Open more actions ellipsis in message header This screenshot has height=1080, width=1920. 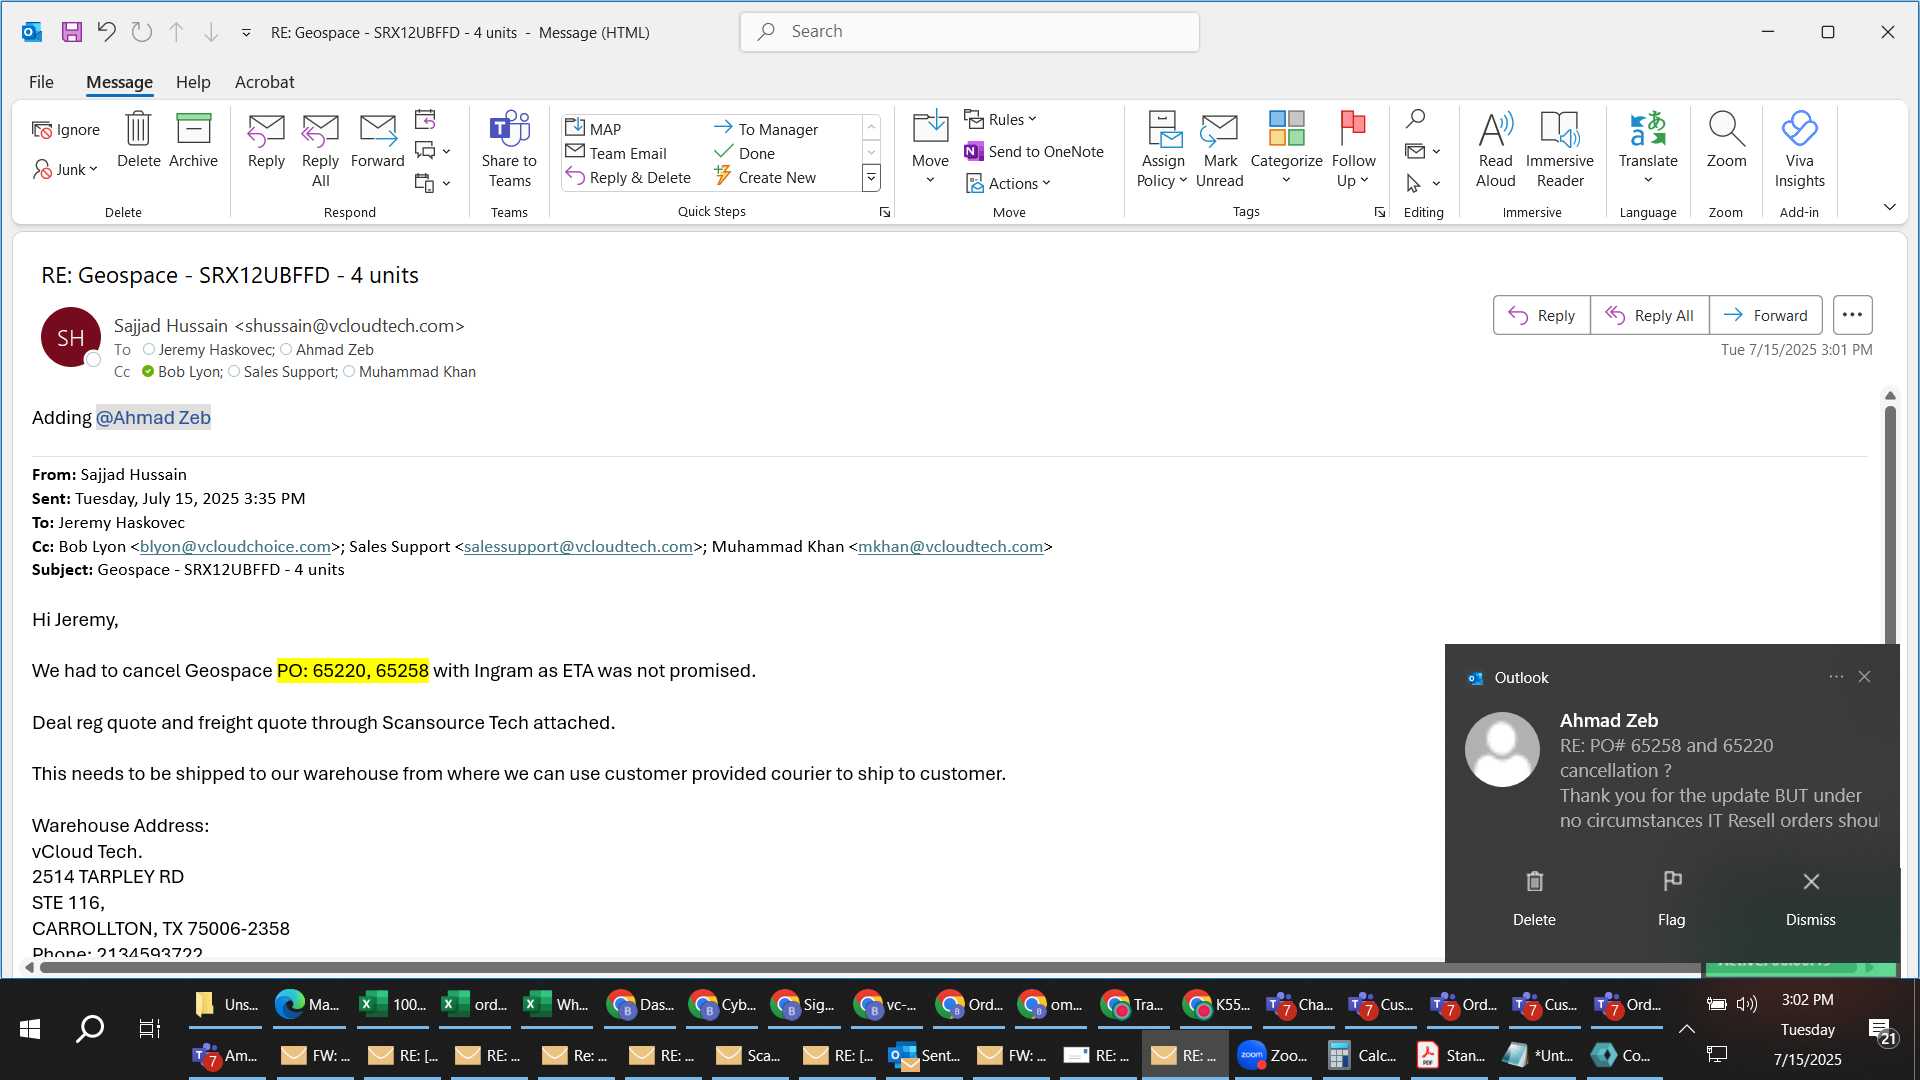tap(1852, 315)
